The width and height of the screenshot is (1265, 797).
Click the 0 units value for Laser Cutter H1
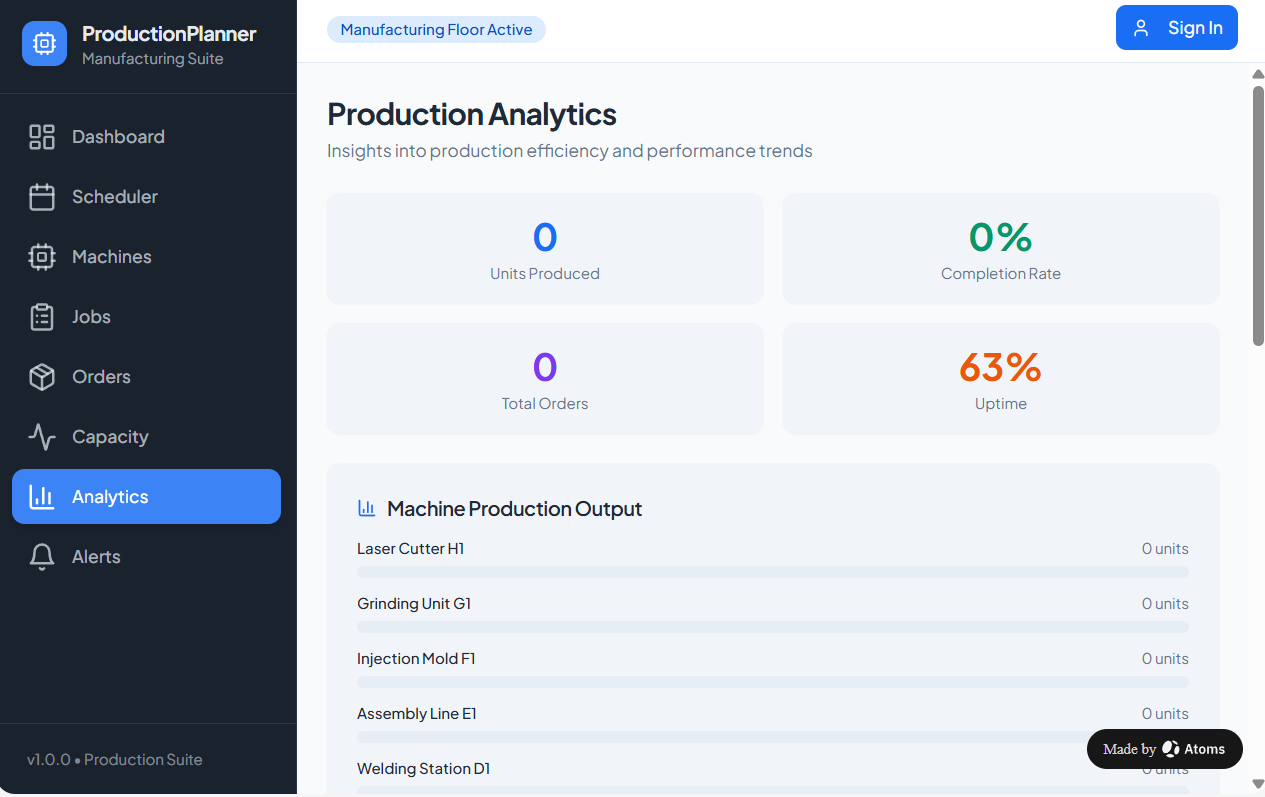1165,549
